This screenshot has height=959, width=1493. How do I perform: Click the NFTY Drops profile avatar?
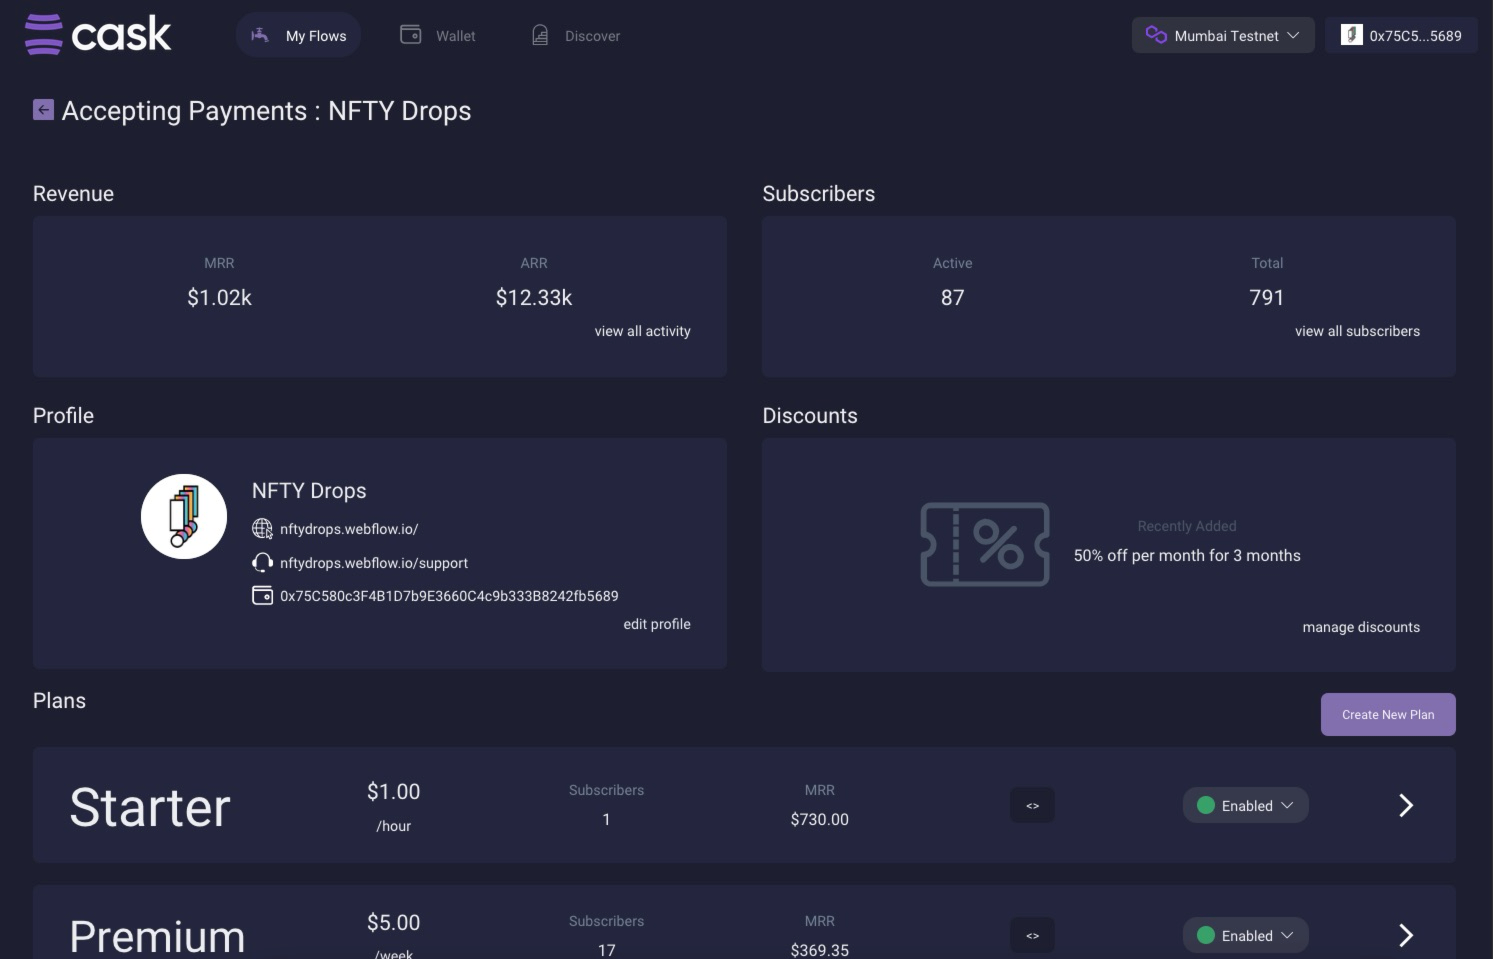(184, 516)
